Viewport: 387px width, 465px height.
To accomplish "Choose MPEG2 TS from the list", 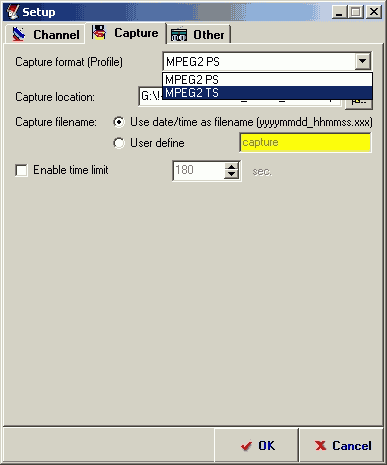I will (267, 93).
